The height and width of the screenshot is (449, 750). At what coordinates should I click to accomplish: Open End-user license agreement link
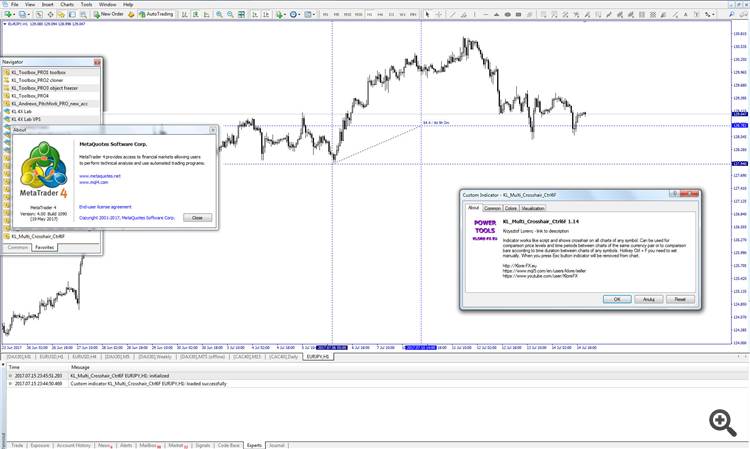click(x=105, y=207)
